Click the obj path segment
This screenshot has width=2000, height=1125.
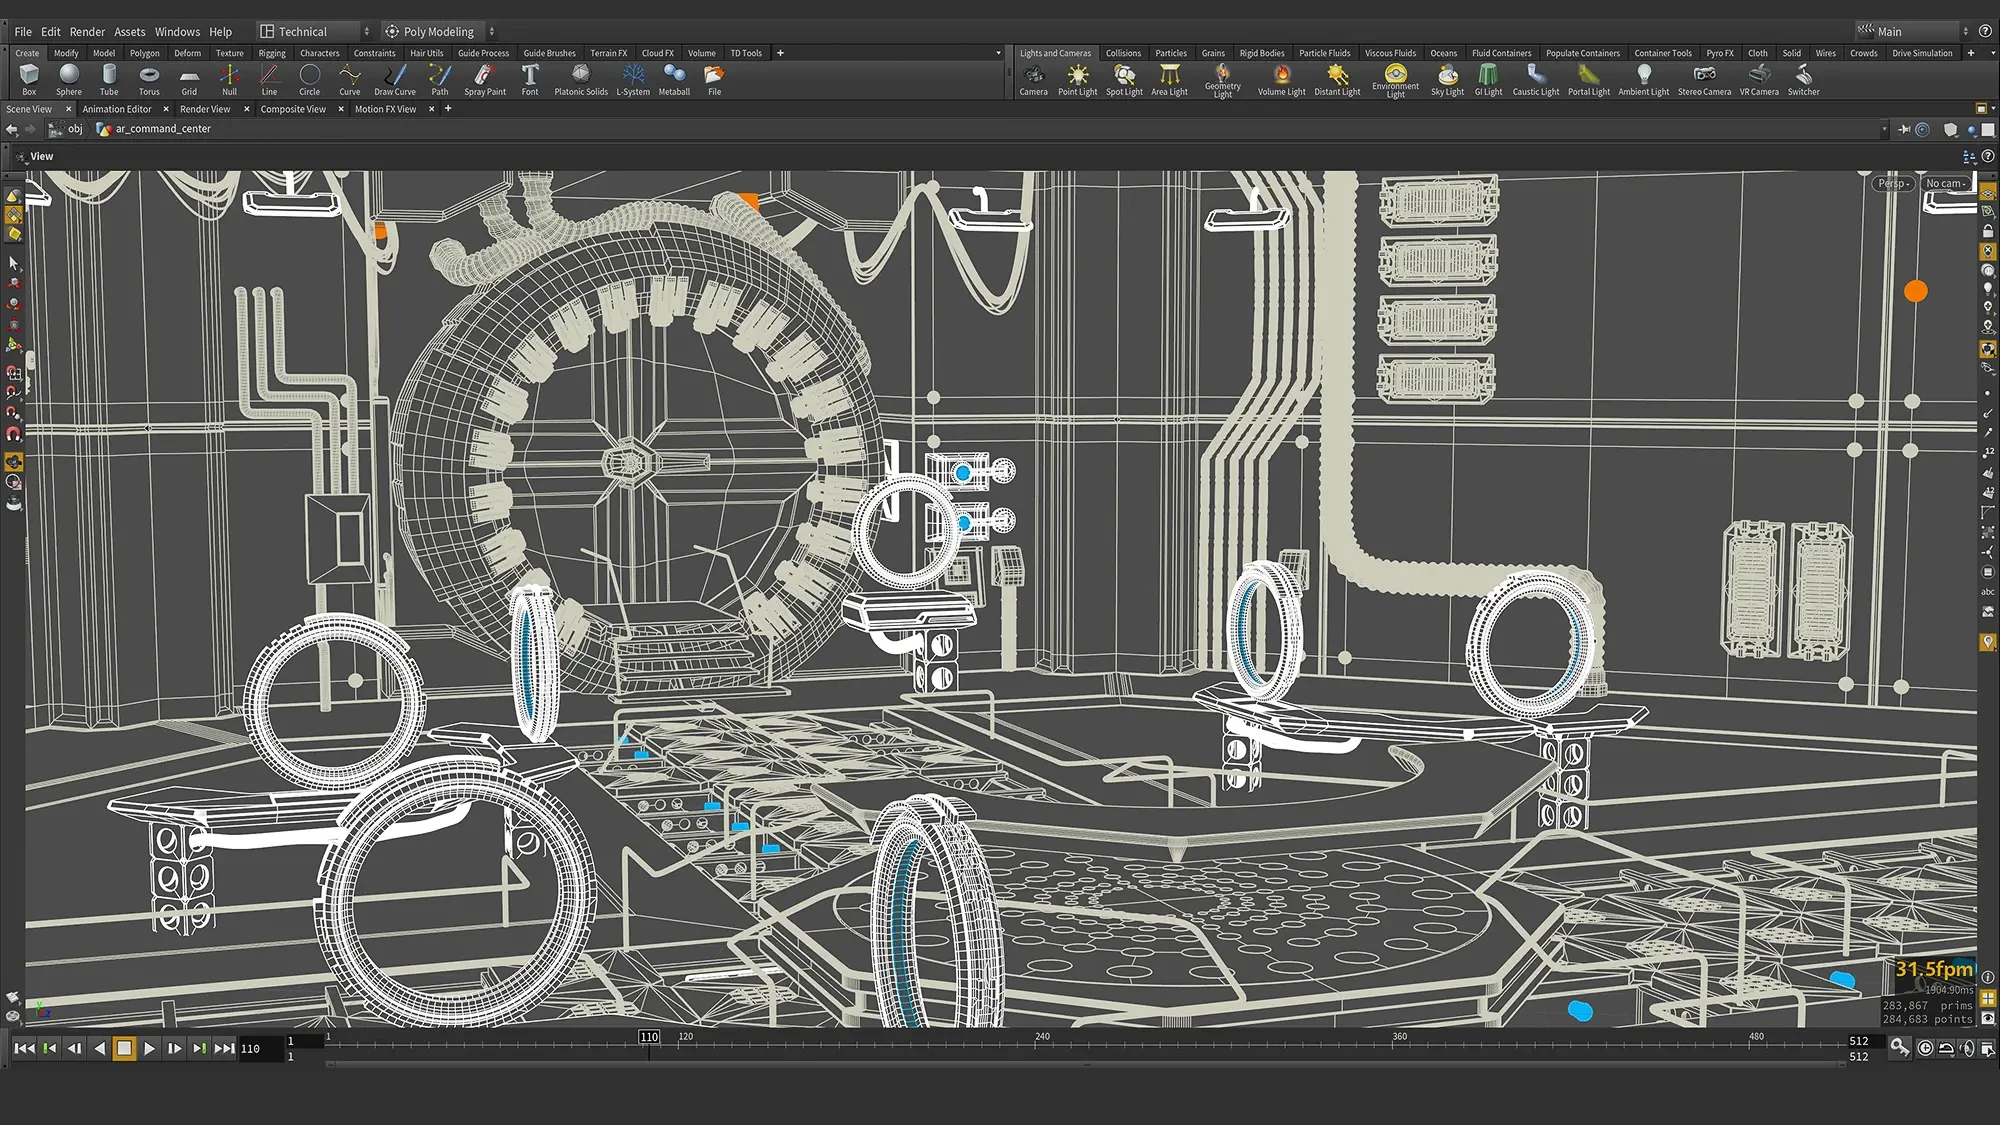(x=67, y=129)
